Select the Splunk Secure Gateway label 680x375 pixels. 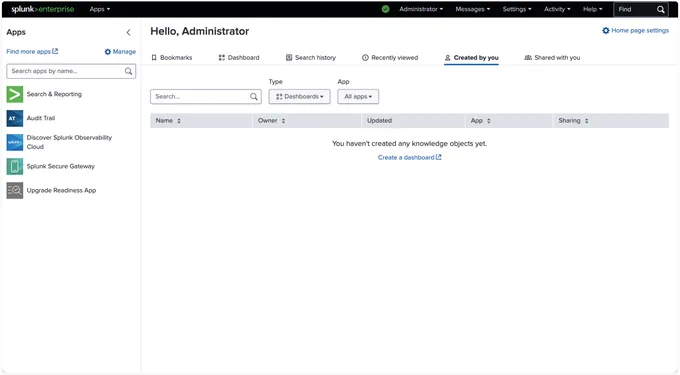pos(61,166)
